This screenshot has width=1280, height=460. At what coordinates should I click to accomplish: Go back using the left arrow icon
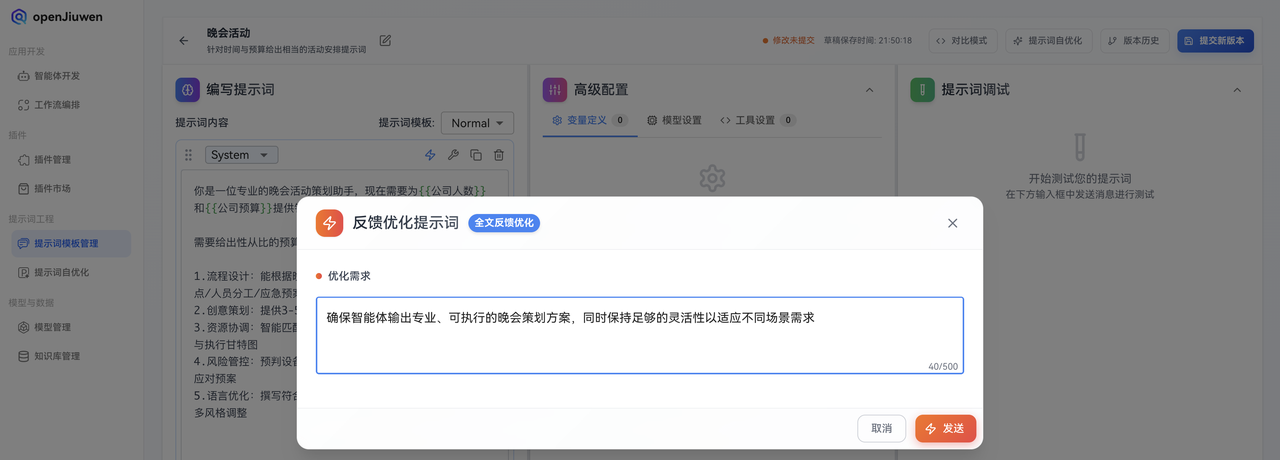183,41
